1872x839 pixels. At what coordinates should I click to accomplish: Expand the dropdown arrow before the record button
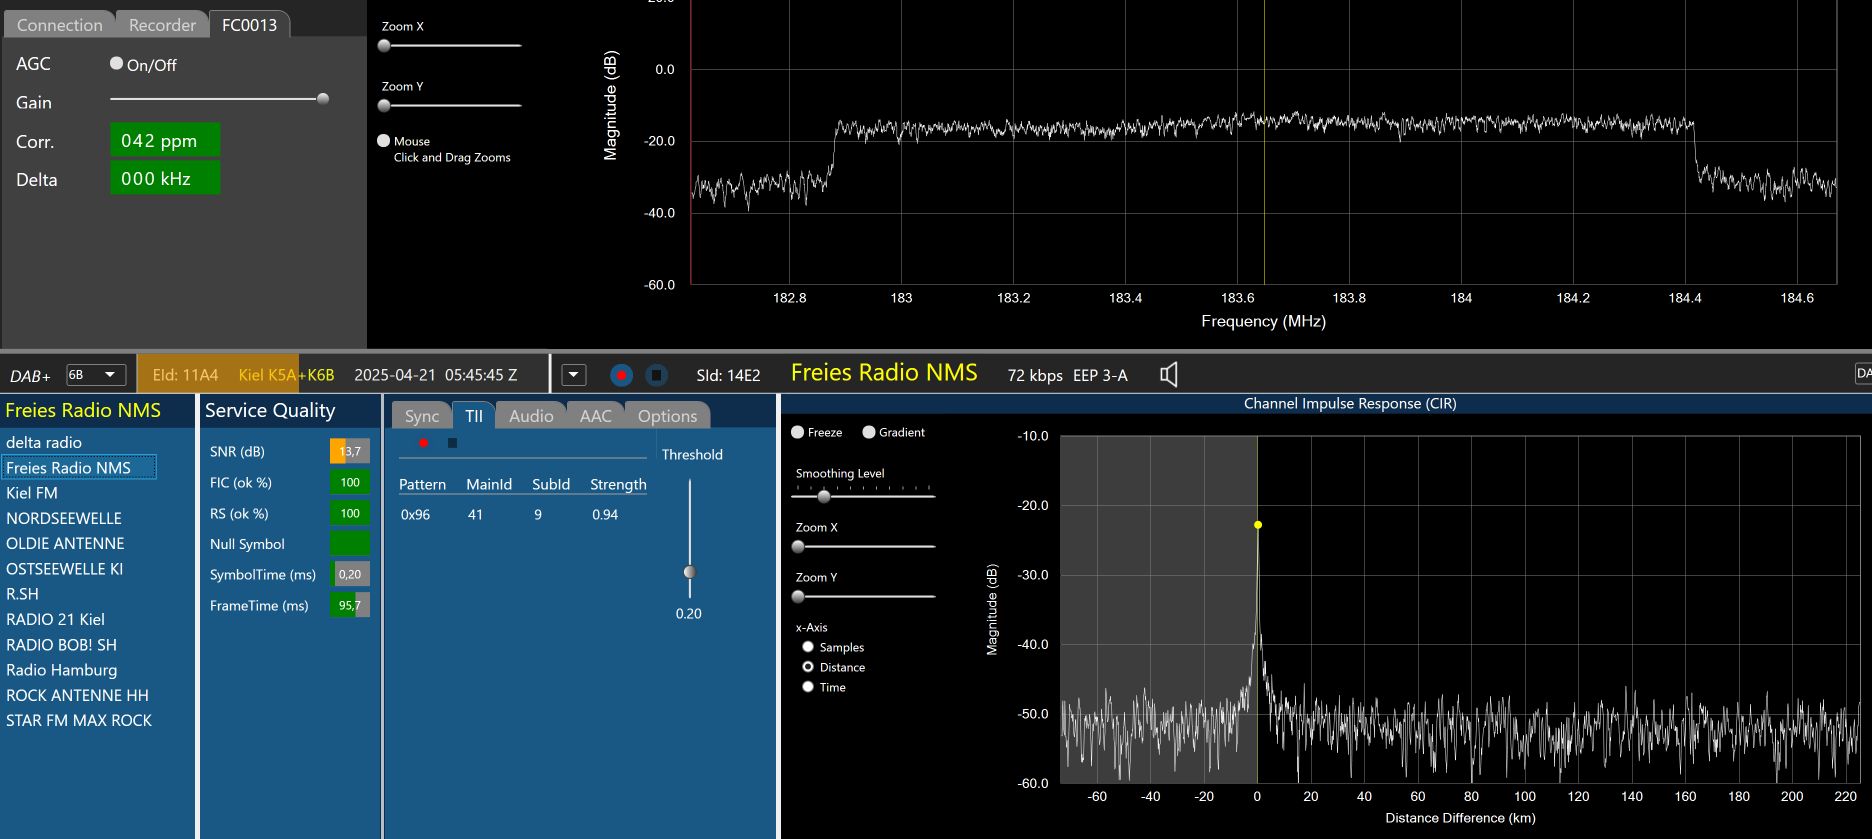[x=574, y=375]
